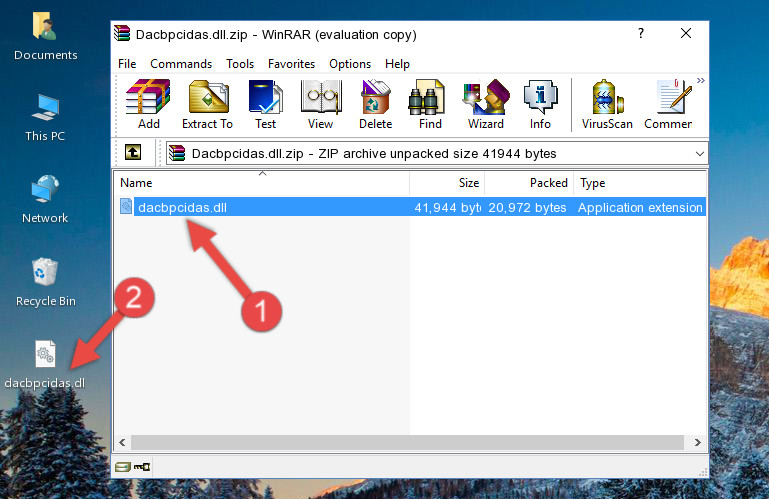Click the WinRAR title bar icon

122,34
